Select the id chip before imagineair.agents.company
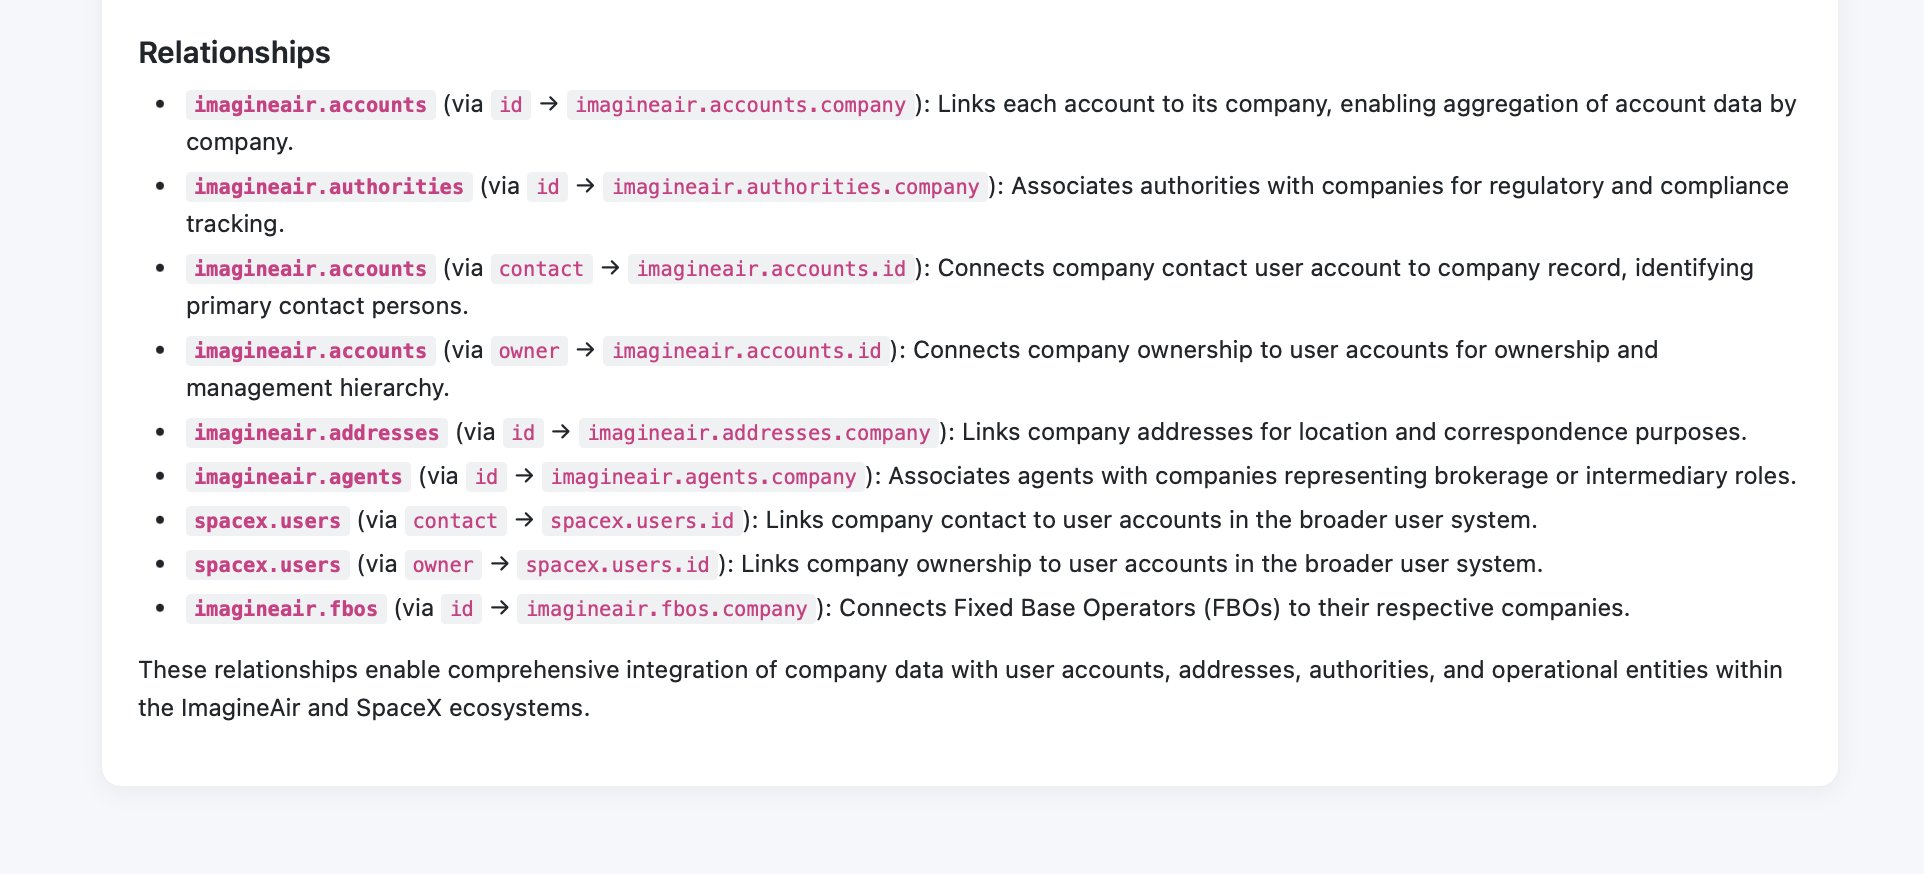 click(x=486, y=477)
